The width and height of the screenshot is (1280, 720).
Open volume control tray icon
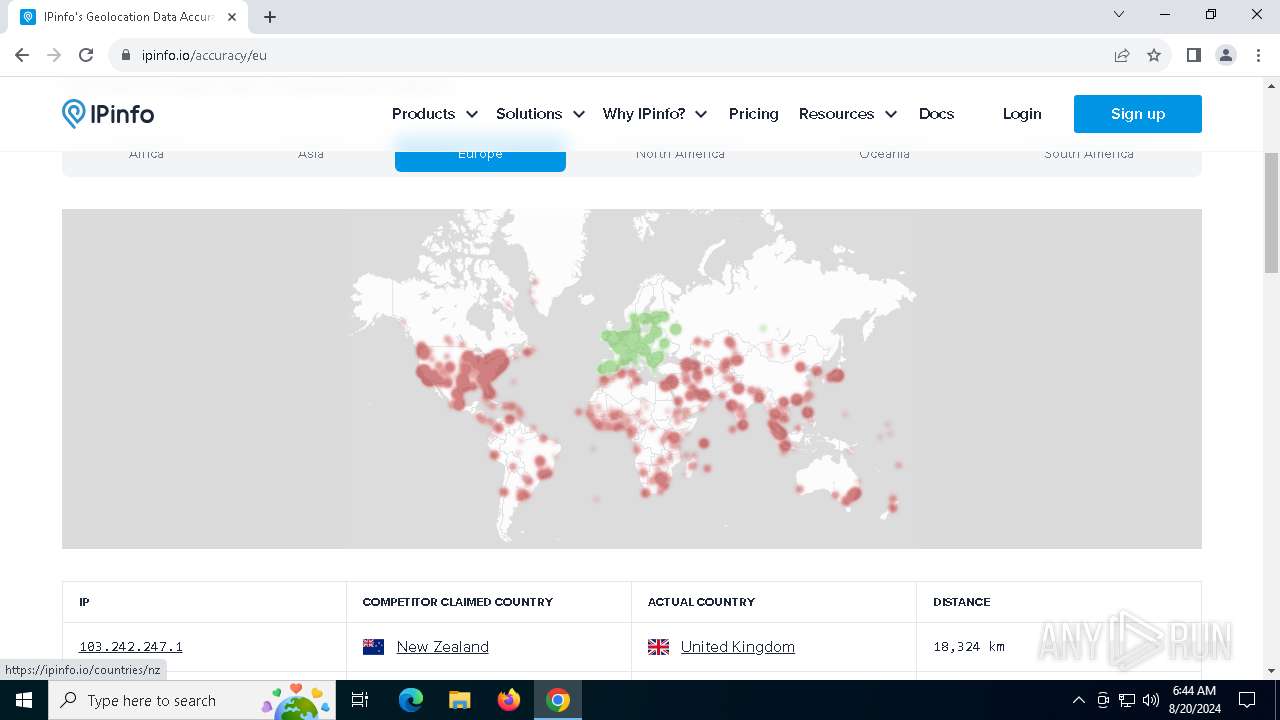point(1150,700)
